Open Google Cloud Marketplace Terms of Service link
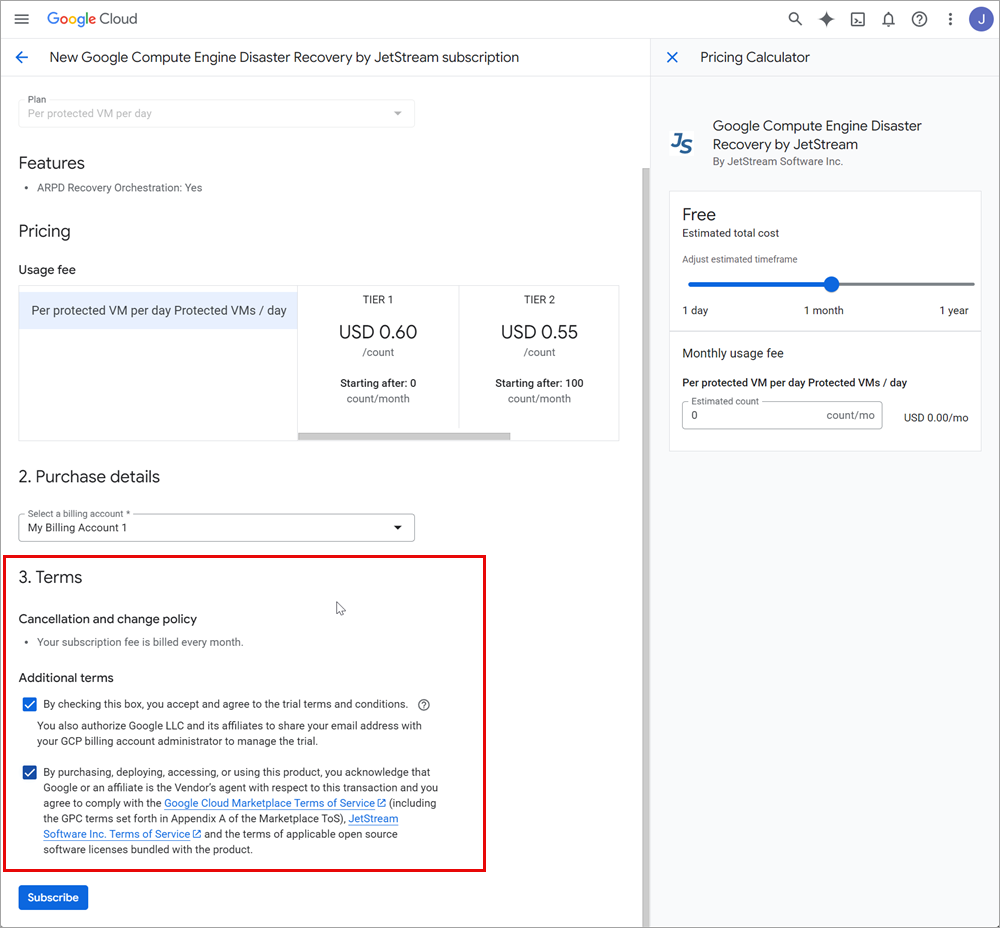The height and width of the screenshot is (928, 1000). (269, 803)
